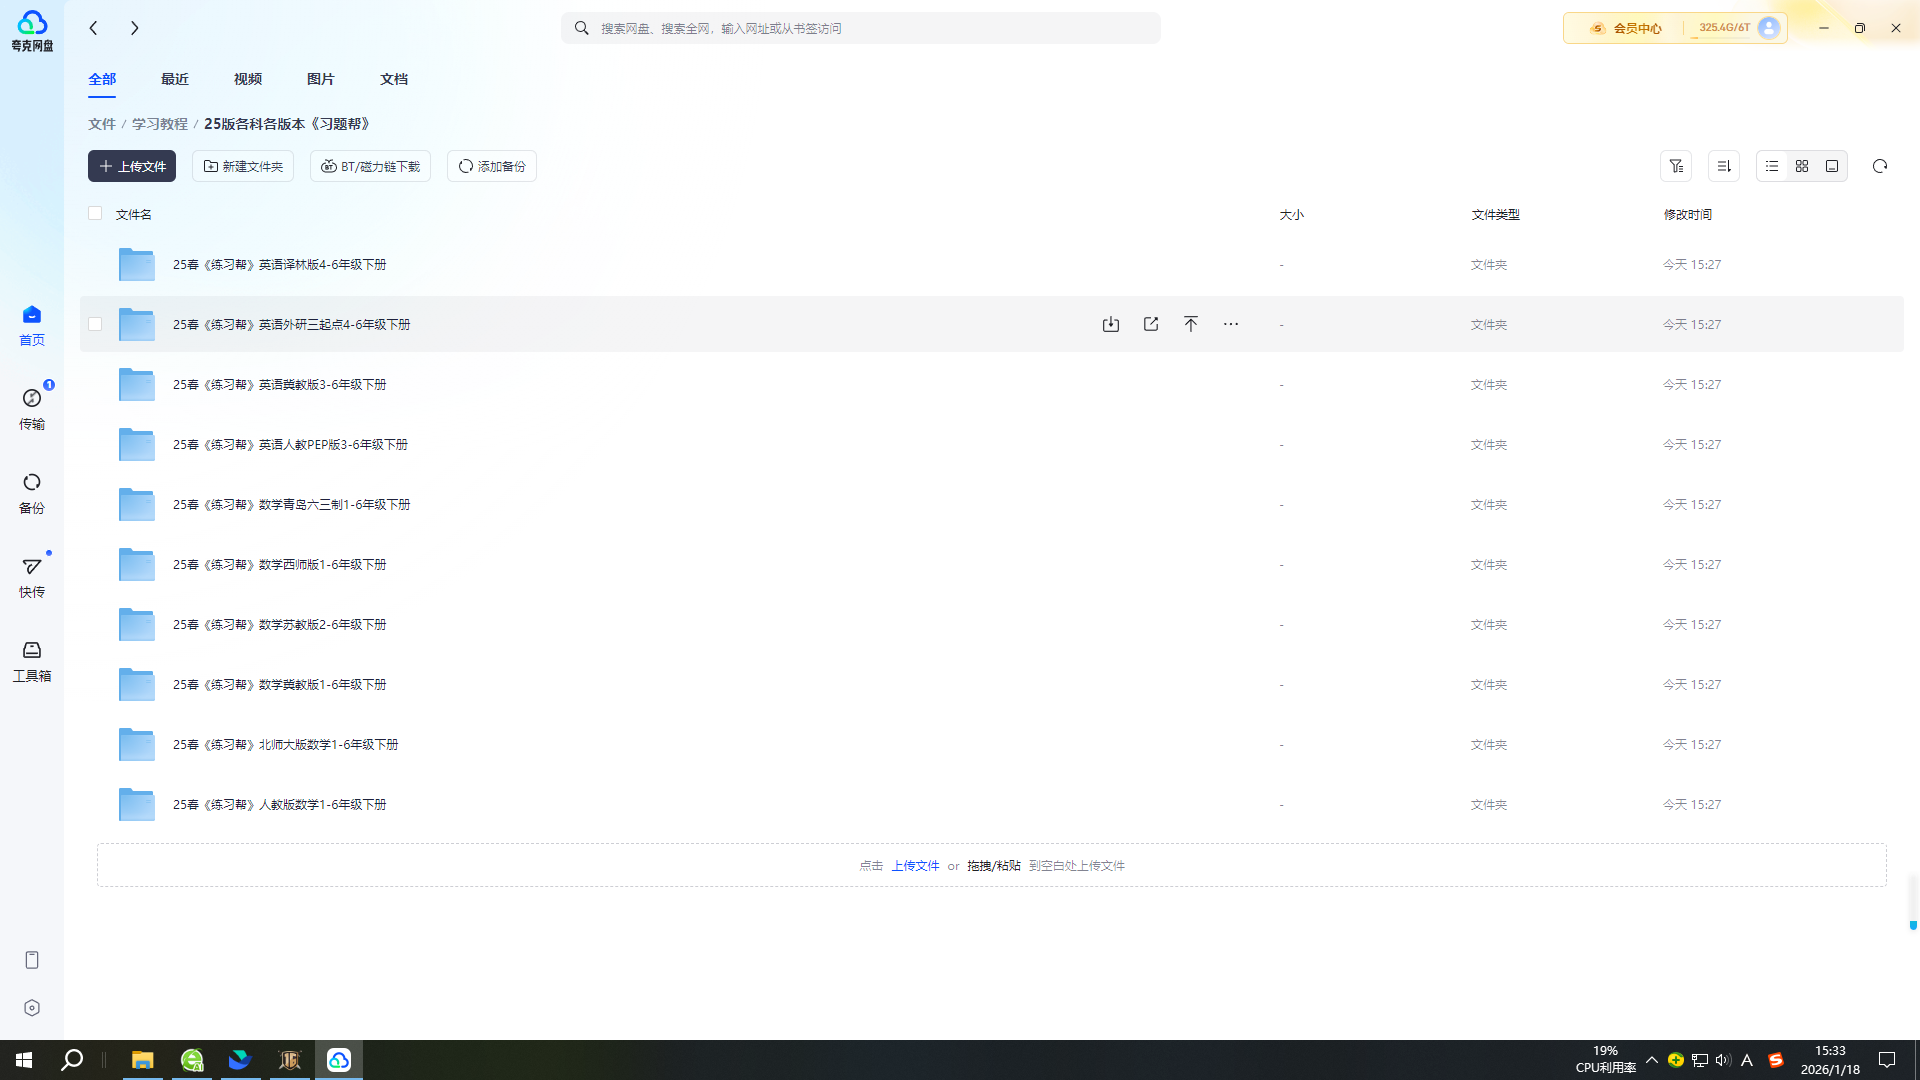Check the select-all box beside 文件名

coord(95,213)
